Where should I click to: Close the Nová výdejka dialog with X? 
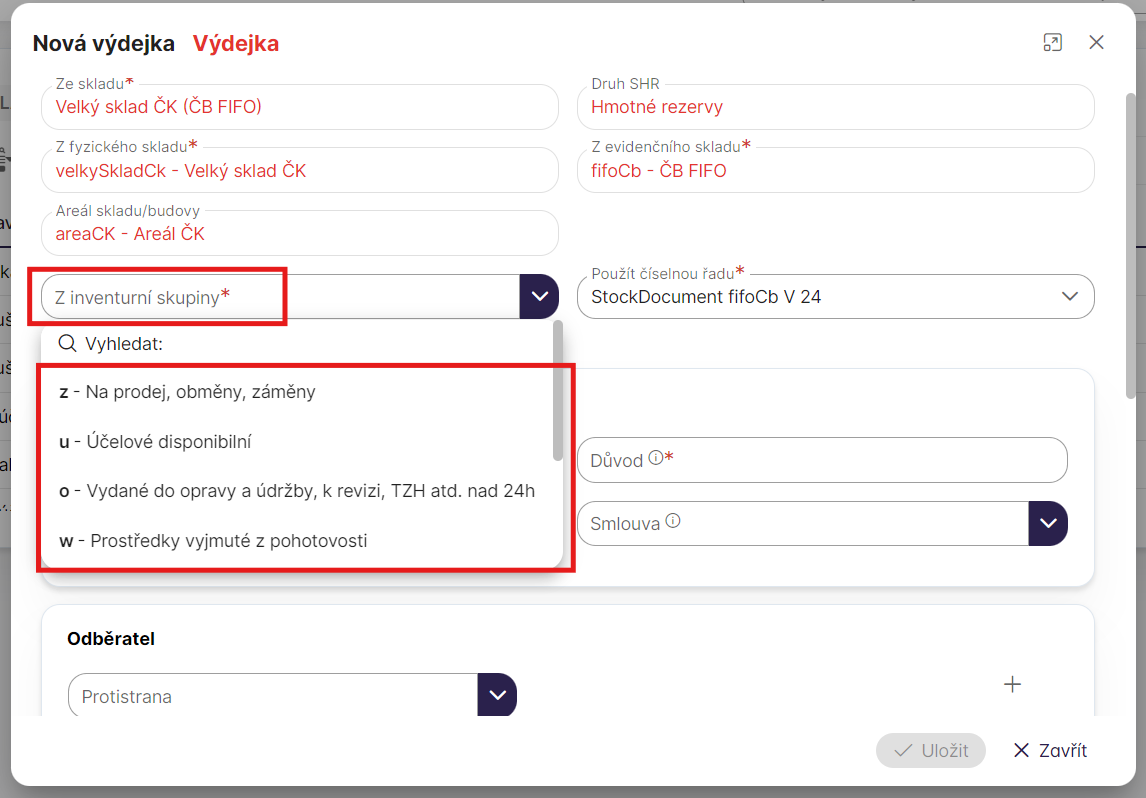point(1096,42)
